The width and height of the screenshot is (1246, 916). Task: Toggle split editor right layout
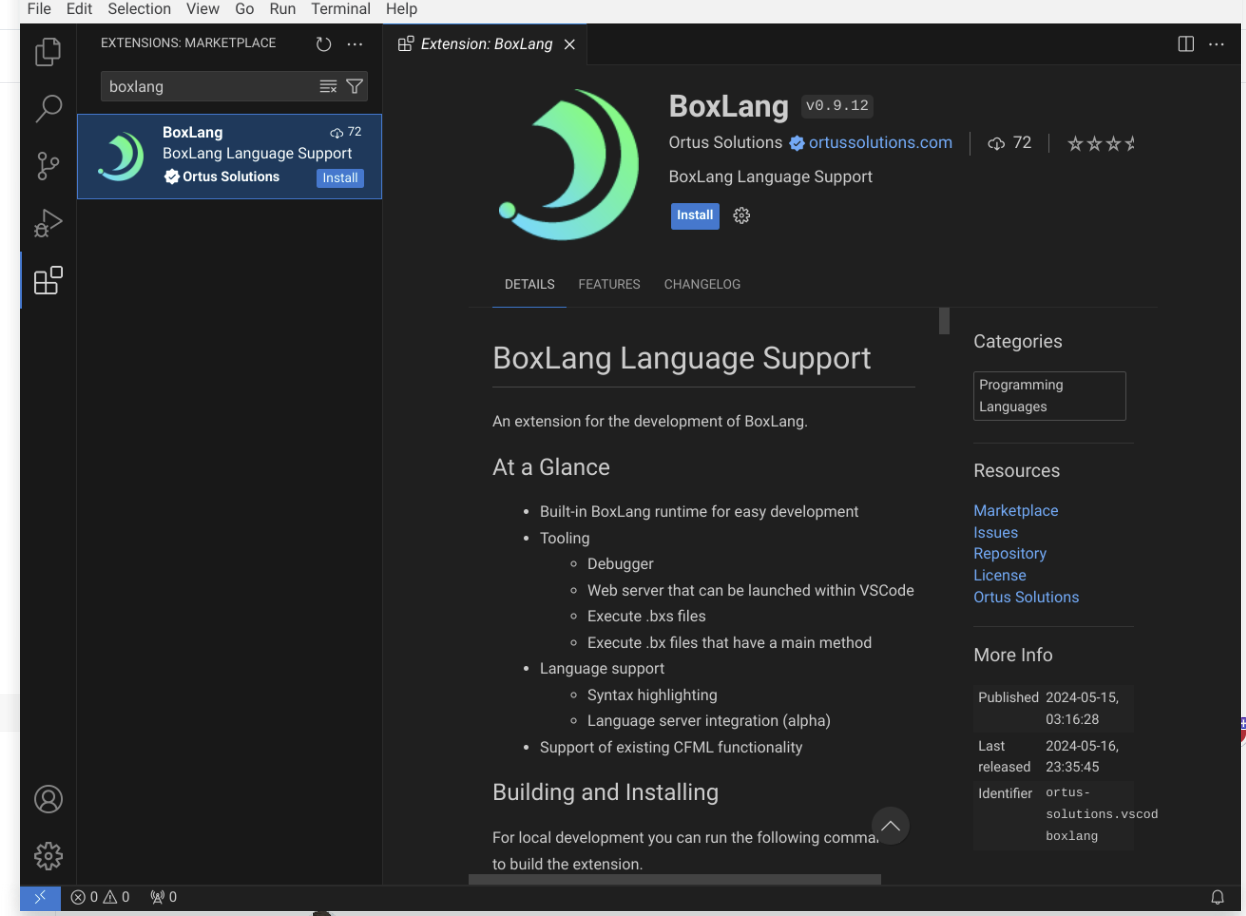(1186, 44)
